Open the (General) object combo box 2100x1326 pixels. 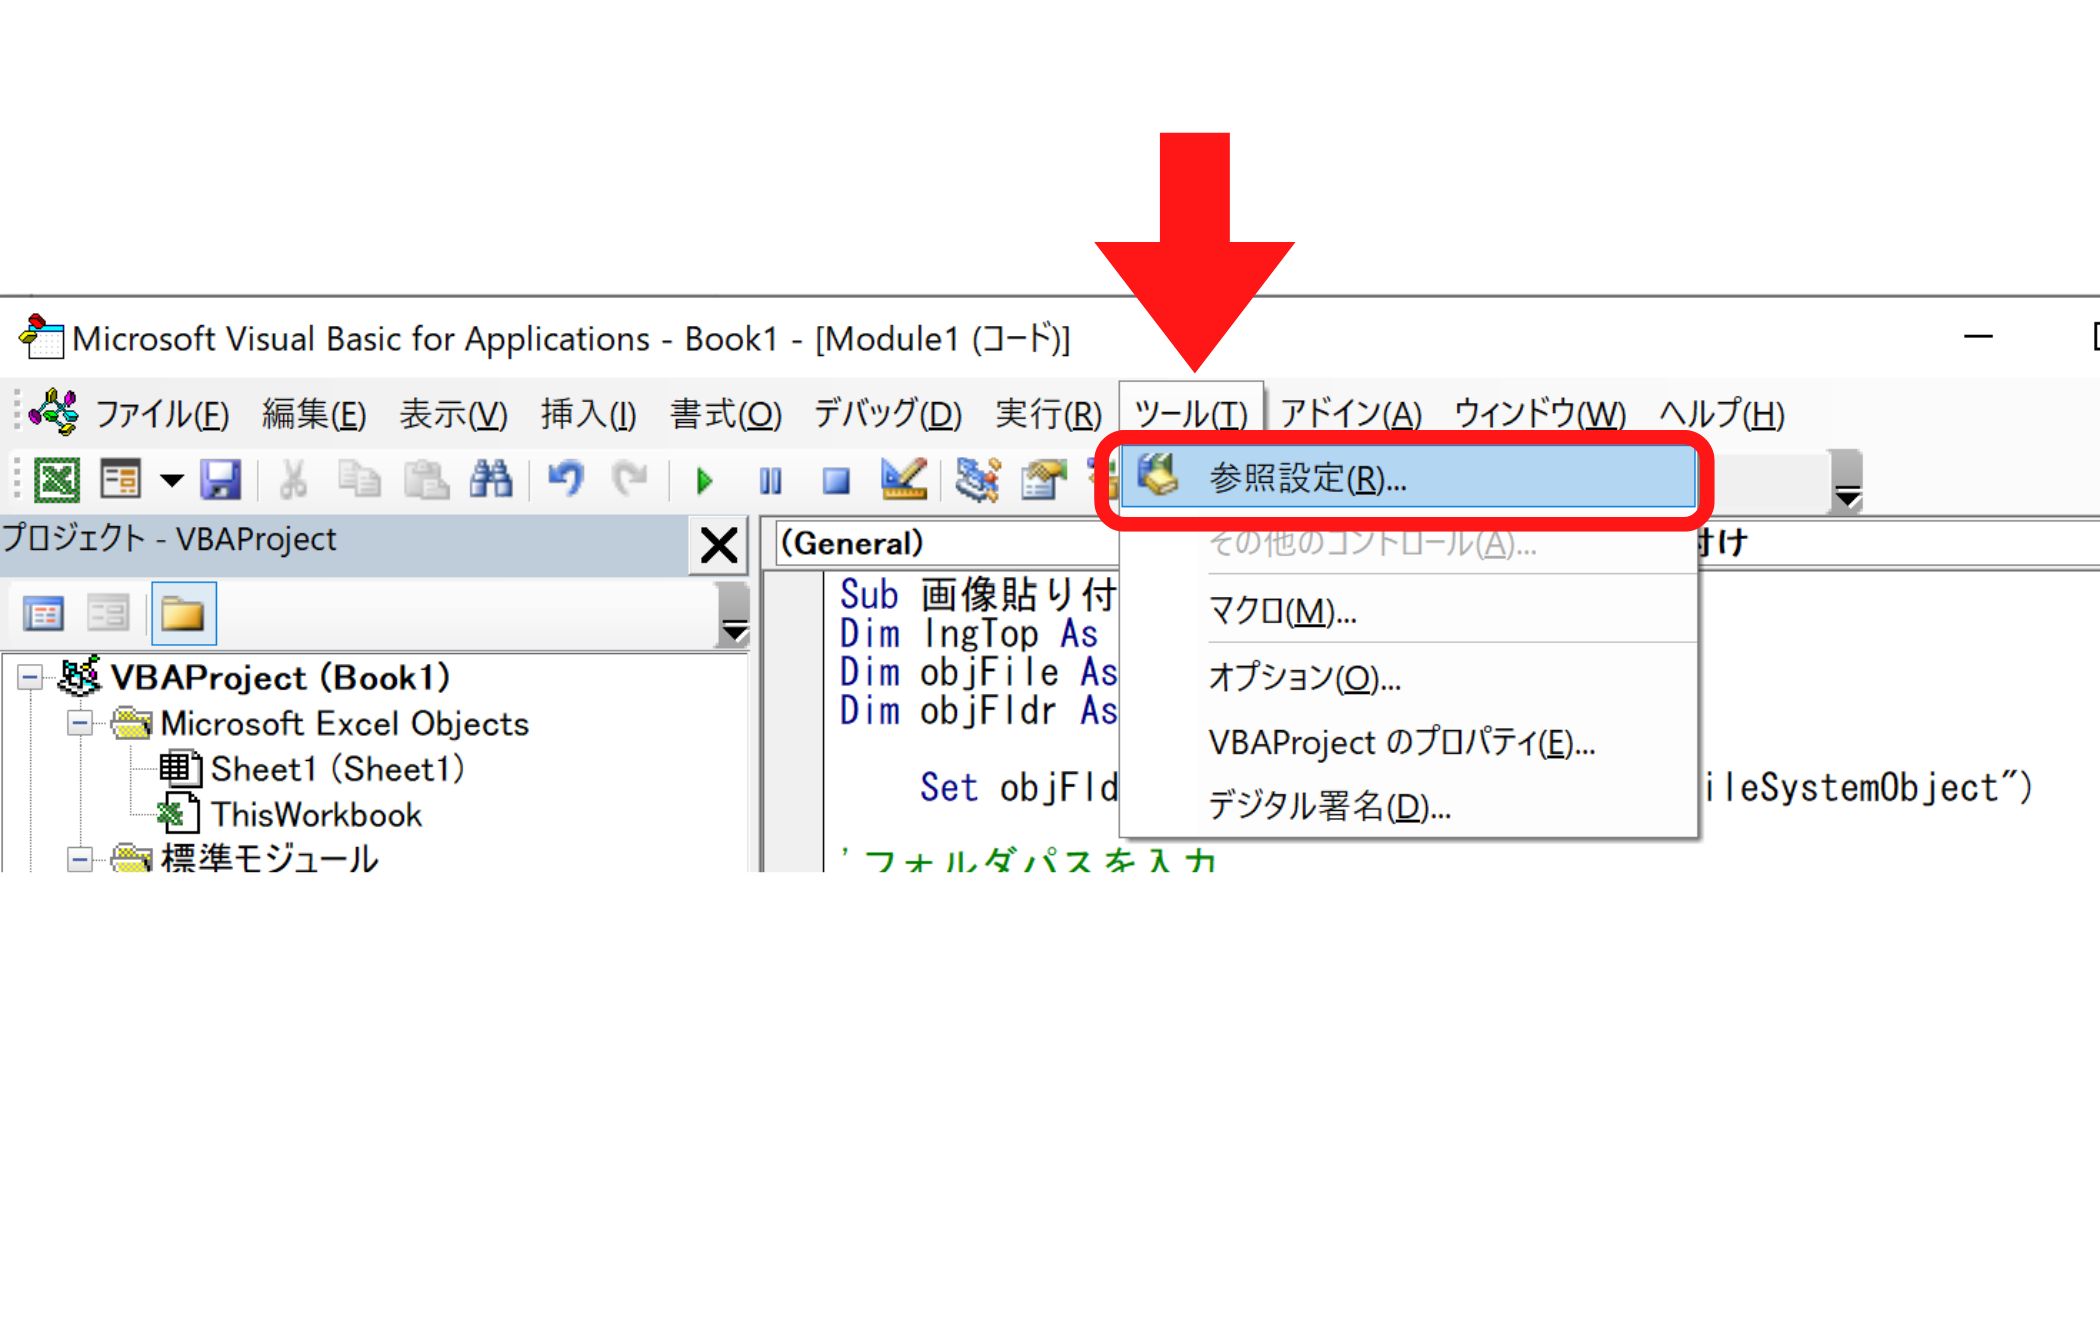946,543
